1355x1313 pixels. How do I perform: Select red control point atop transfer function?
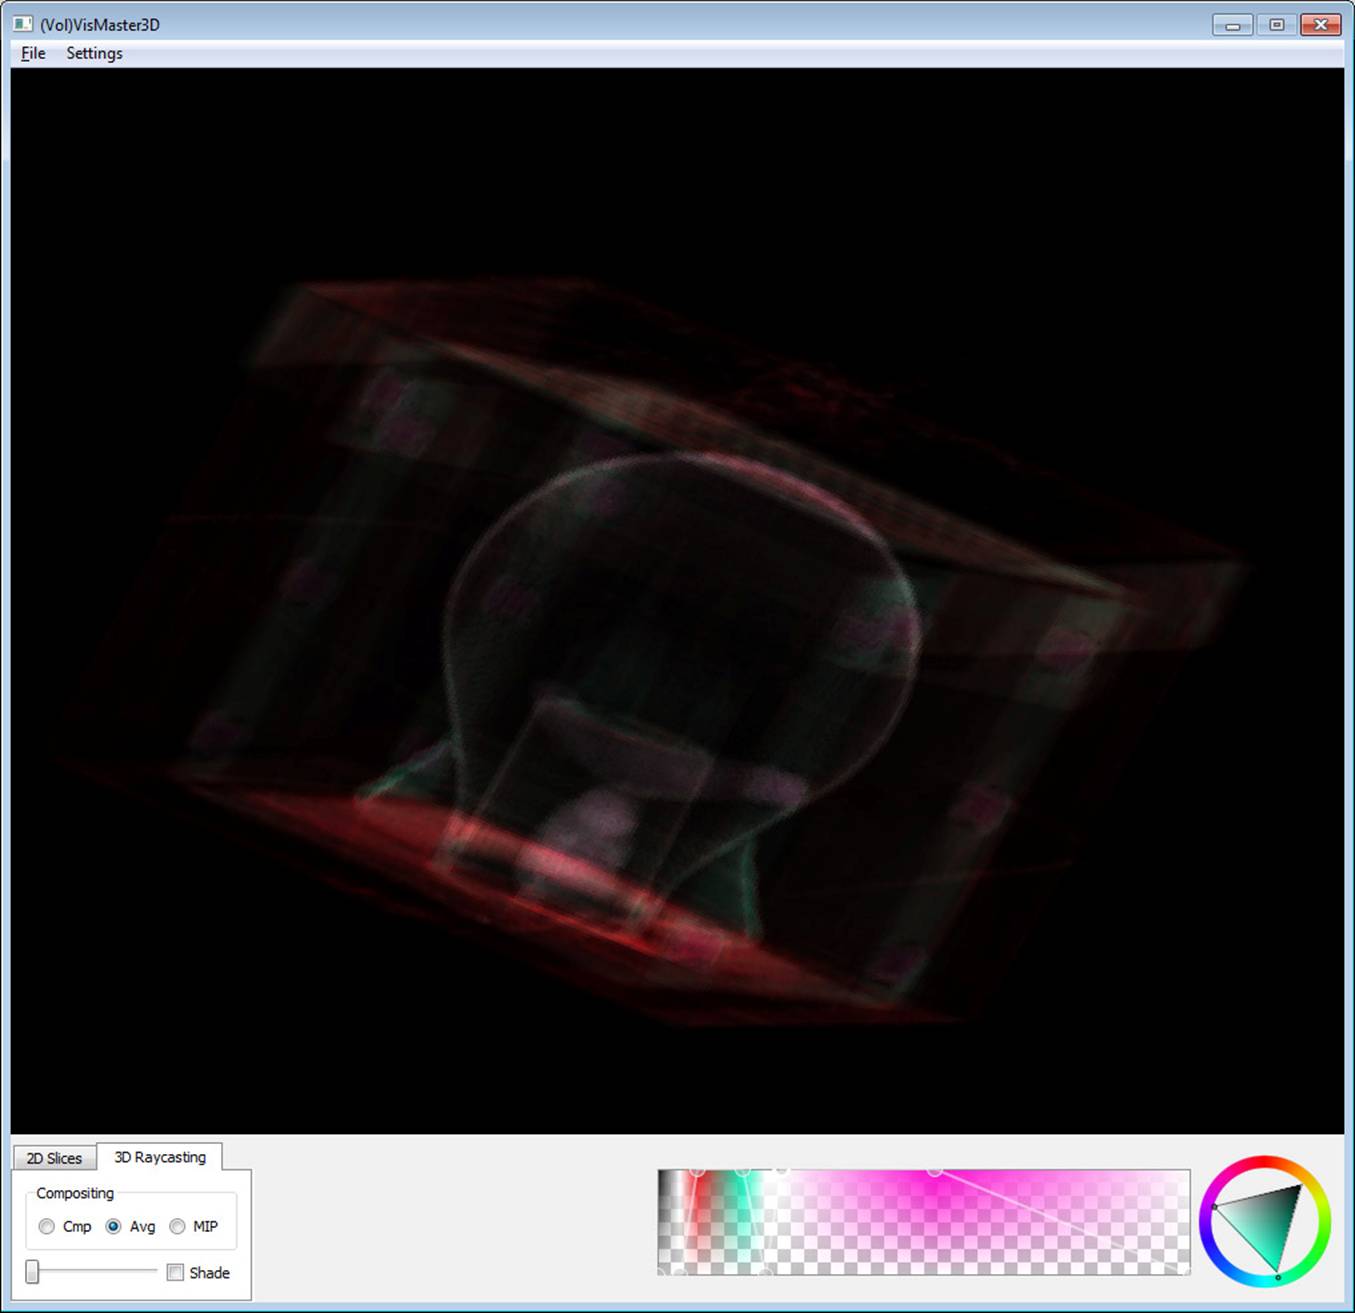[698, 1170]
